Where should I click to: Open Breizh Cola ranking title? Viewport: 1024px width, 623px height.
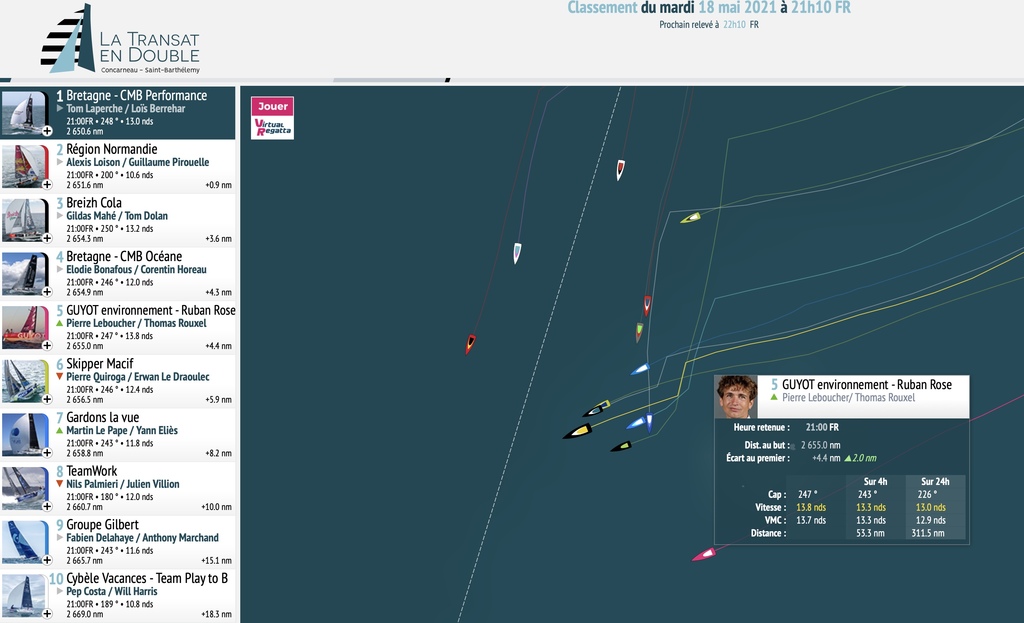point(94,202)
